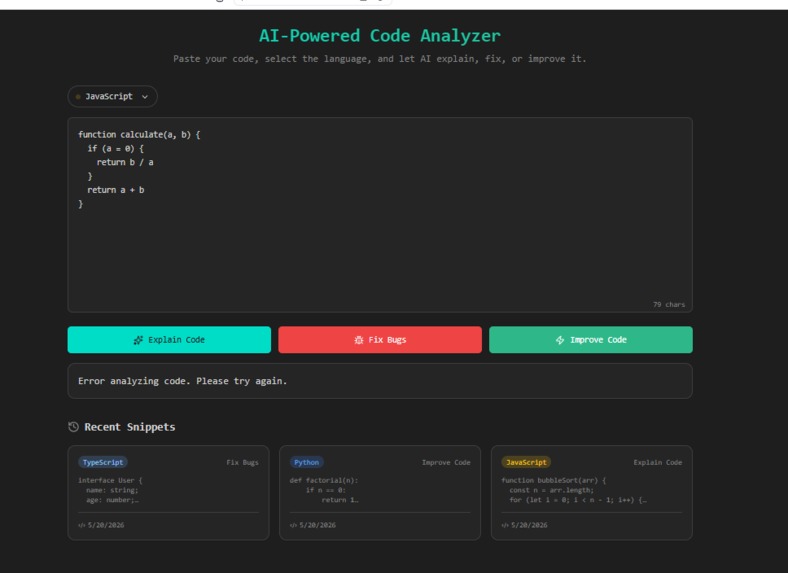Click the code icon beside the TypeScript card date

[x=81, y=525]
